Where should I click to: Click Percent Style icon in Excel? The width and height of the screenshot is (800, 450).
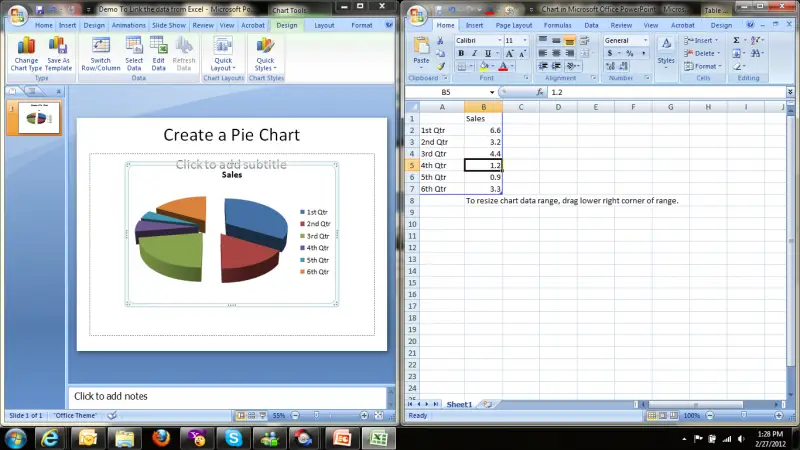(x=630, y=53)
